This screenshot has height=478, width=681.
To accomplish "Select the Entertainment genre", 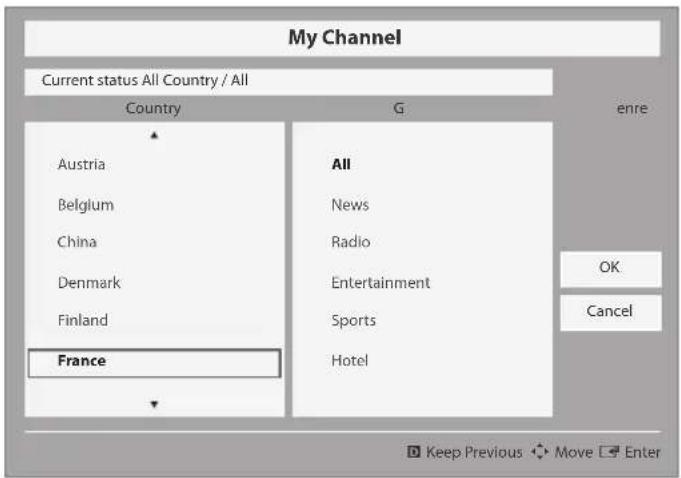I will (x=380, y=282).
